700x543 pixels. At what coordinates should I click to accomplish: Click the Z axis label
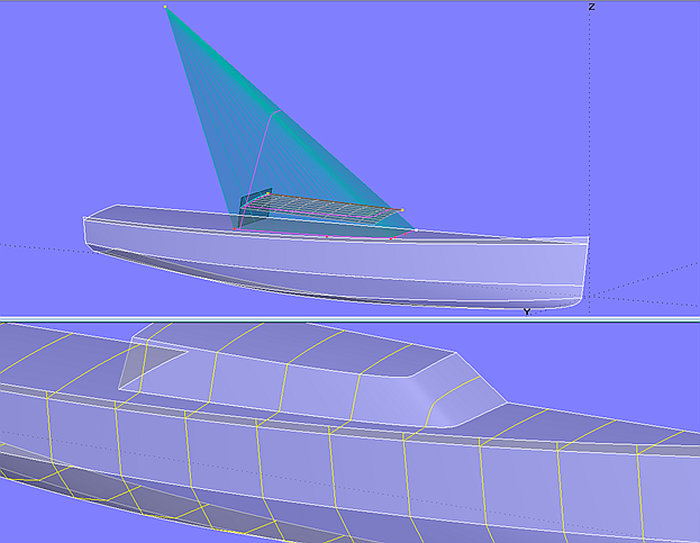[592, 7]
